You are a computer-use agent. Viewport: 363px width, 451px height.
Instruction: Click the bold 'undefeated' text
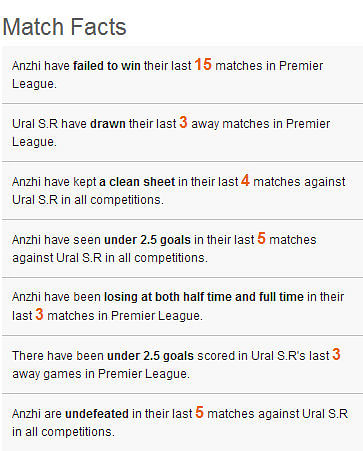tap(97, 414)
